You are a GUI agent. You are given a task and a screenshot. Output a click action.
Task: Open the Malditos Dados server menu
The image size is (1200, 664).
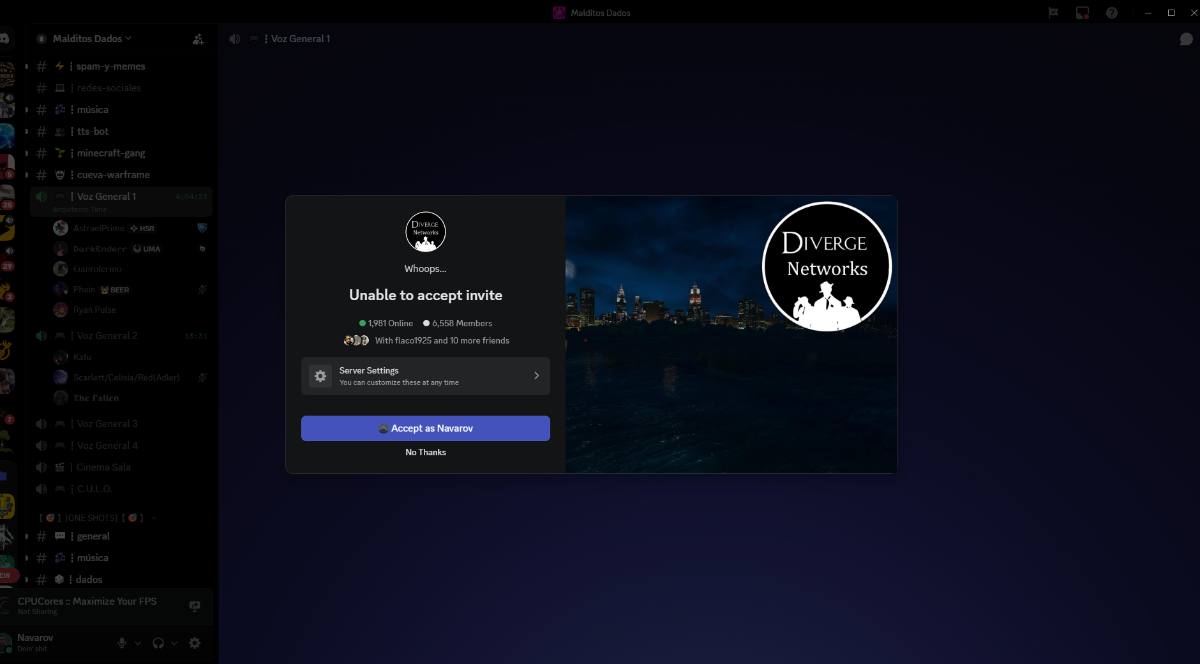tap(85, 39)
